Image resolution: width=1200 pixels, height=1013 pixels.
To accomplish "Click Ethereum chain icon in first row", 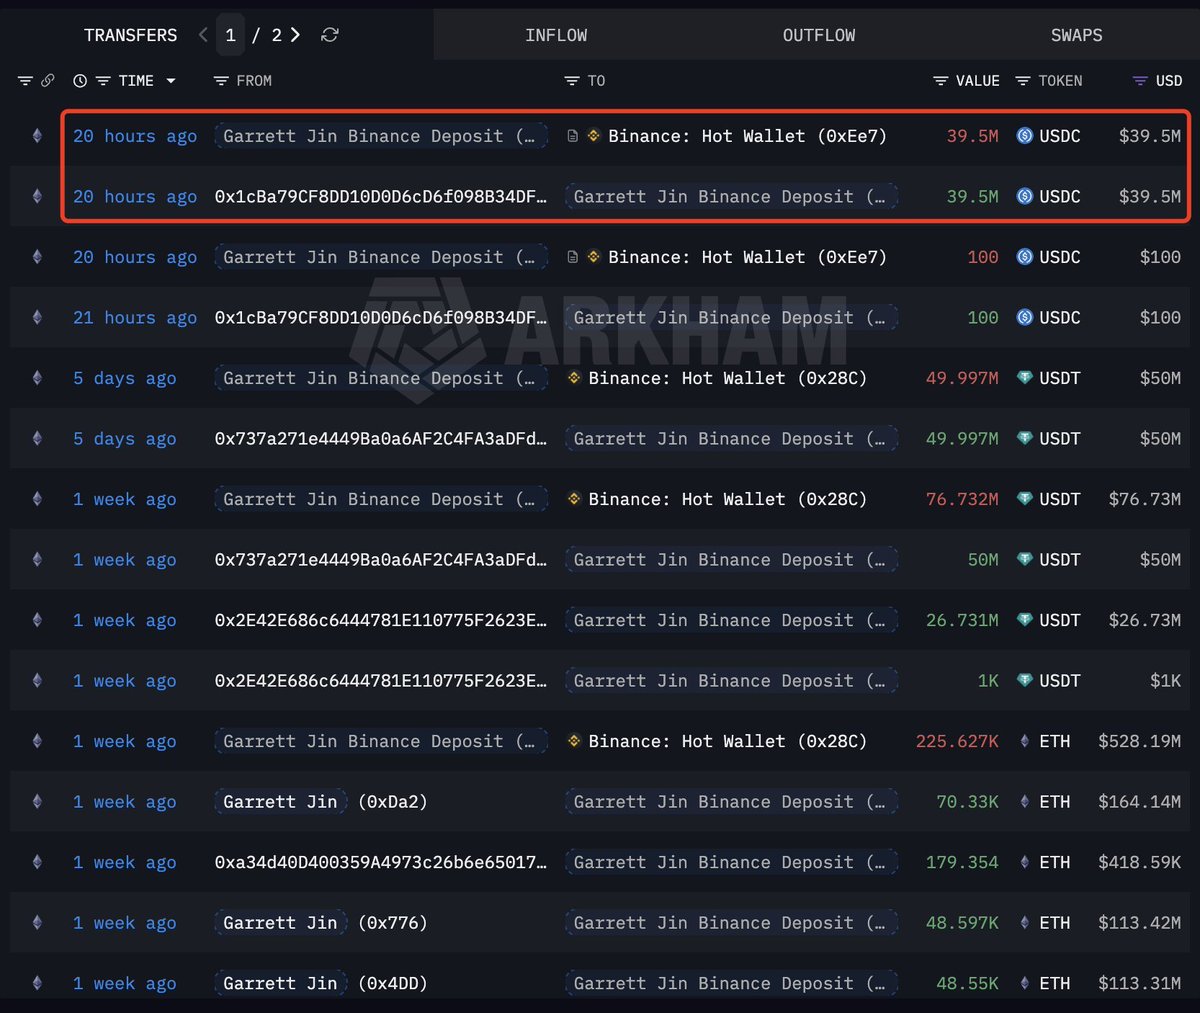I will click(x=37, y=136).
